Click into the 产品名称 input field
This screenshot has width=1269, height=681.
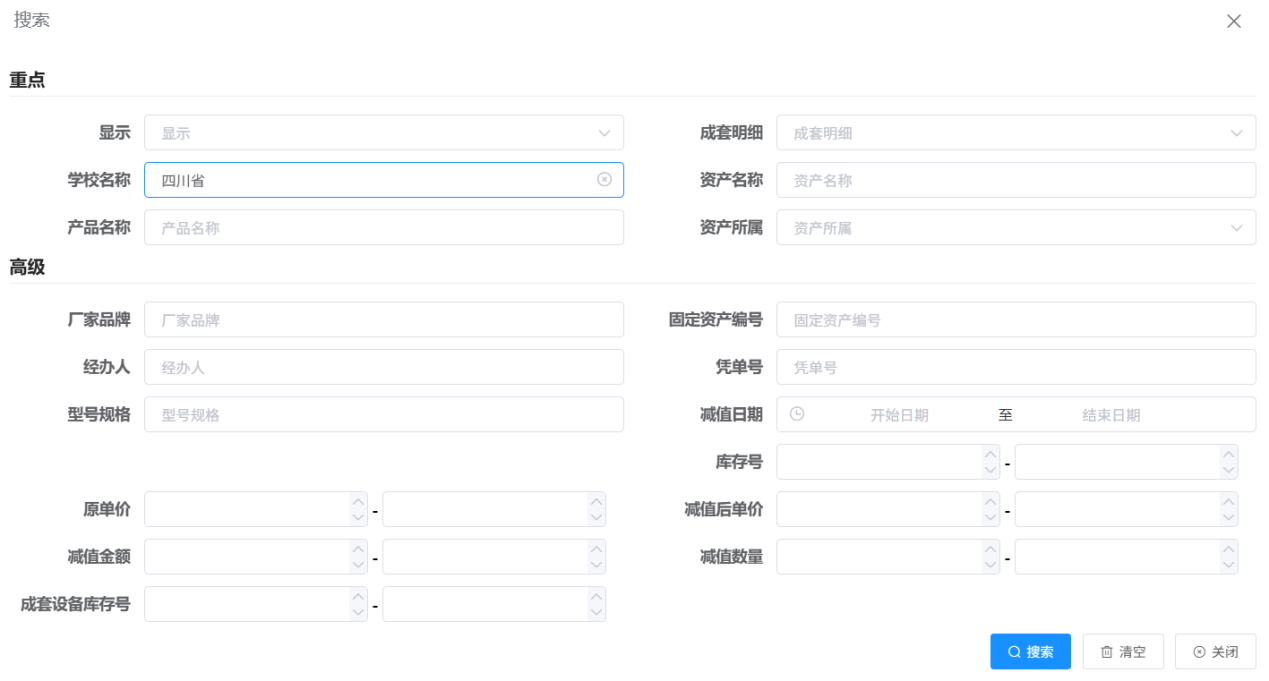383,228
